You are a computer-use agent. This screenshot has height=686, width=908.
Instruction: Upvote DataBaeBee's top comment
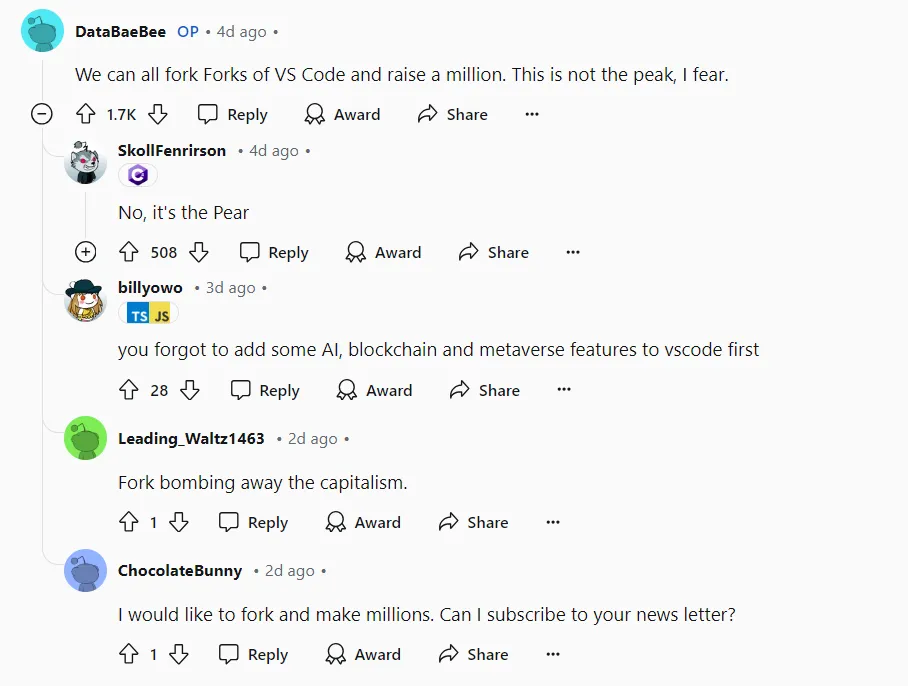86,114
